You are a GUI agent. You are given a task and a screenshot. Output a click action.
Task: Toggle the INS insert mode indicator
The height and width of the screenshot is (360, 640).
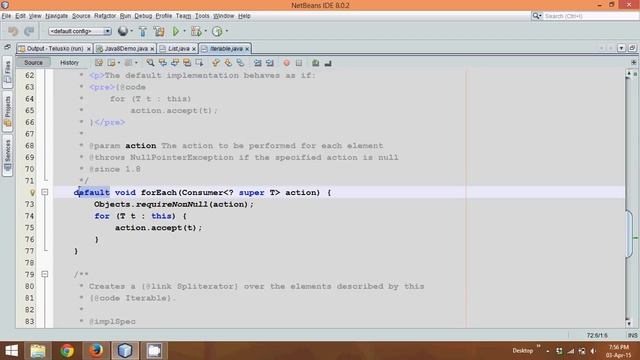point(632,335)
